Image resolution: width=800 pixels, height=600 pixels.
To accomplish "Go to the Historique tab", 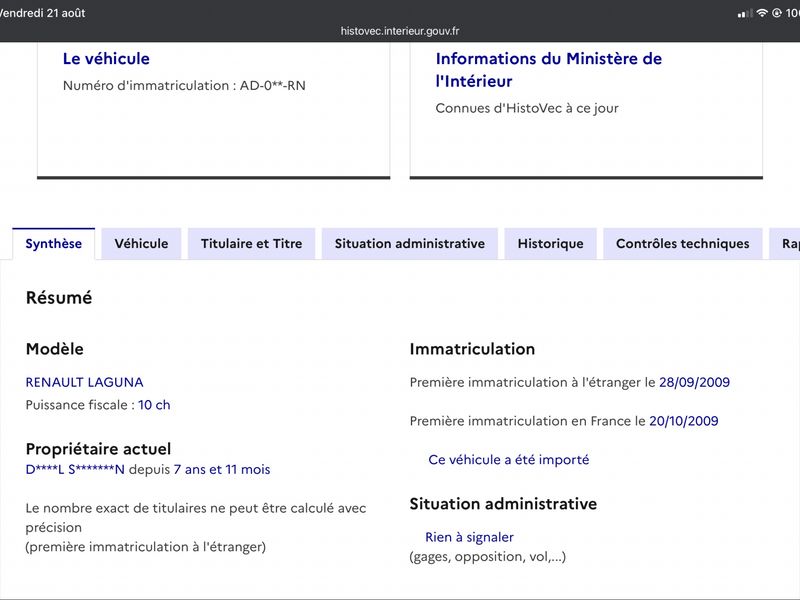I will pos(551,244).
